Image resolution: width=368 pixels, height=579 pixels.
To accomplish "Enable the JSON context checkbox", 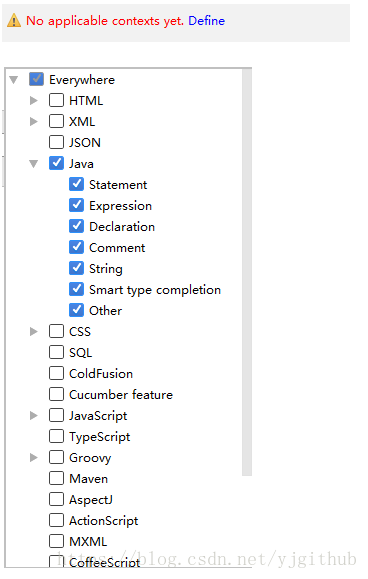I will coord(56,142).
